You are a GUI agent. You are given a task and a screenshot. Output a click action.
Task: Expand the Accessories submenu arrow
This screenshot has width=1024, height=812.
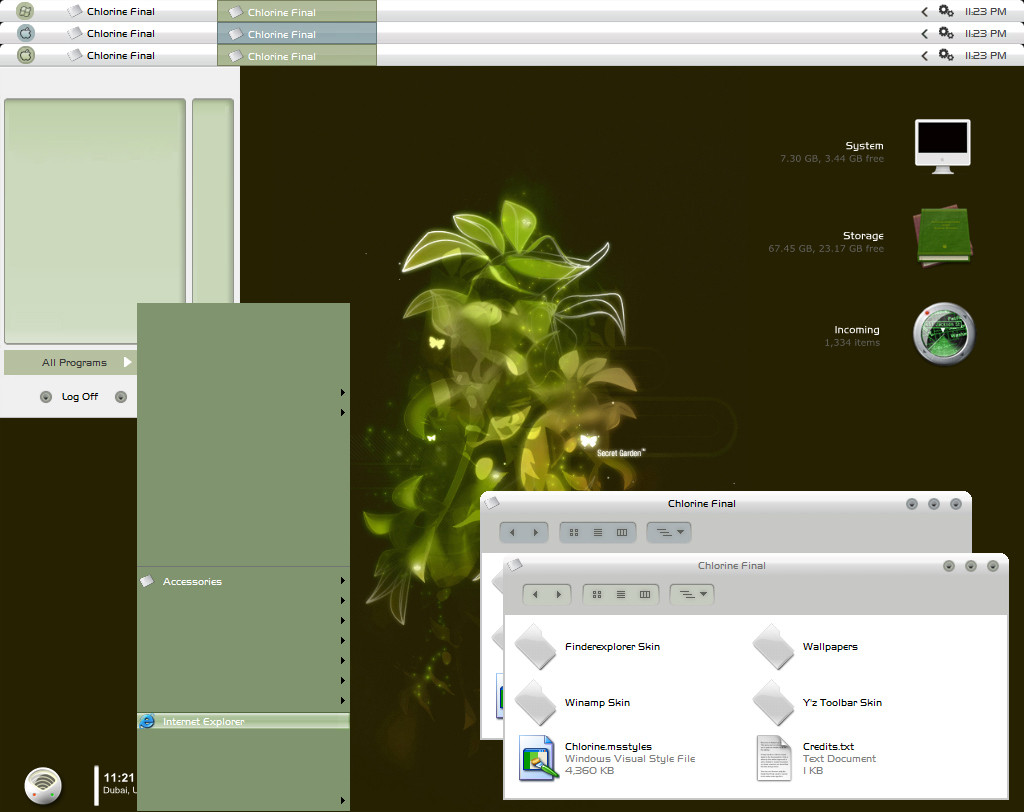[343, 581]
